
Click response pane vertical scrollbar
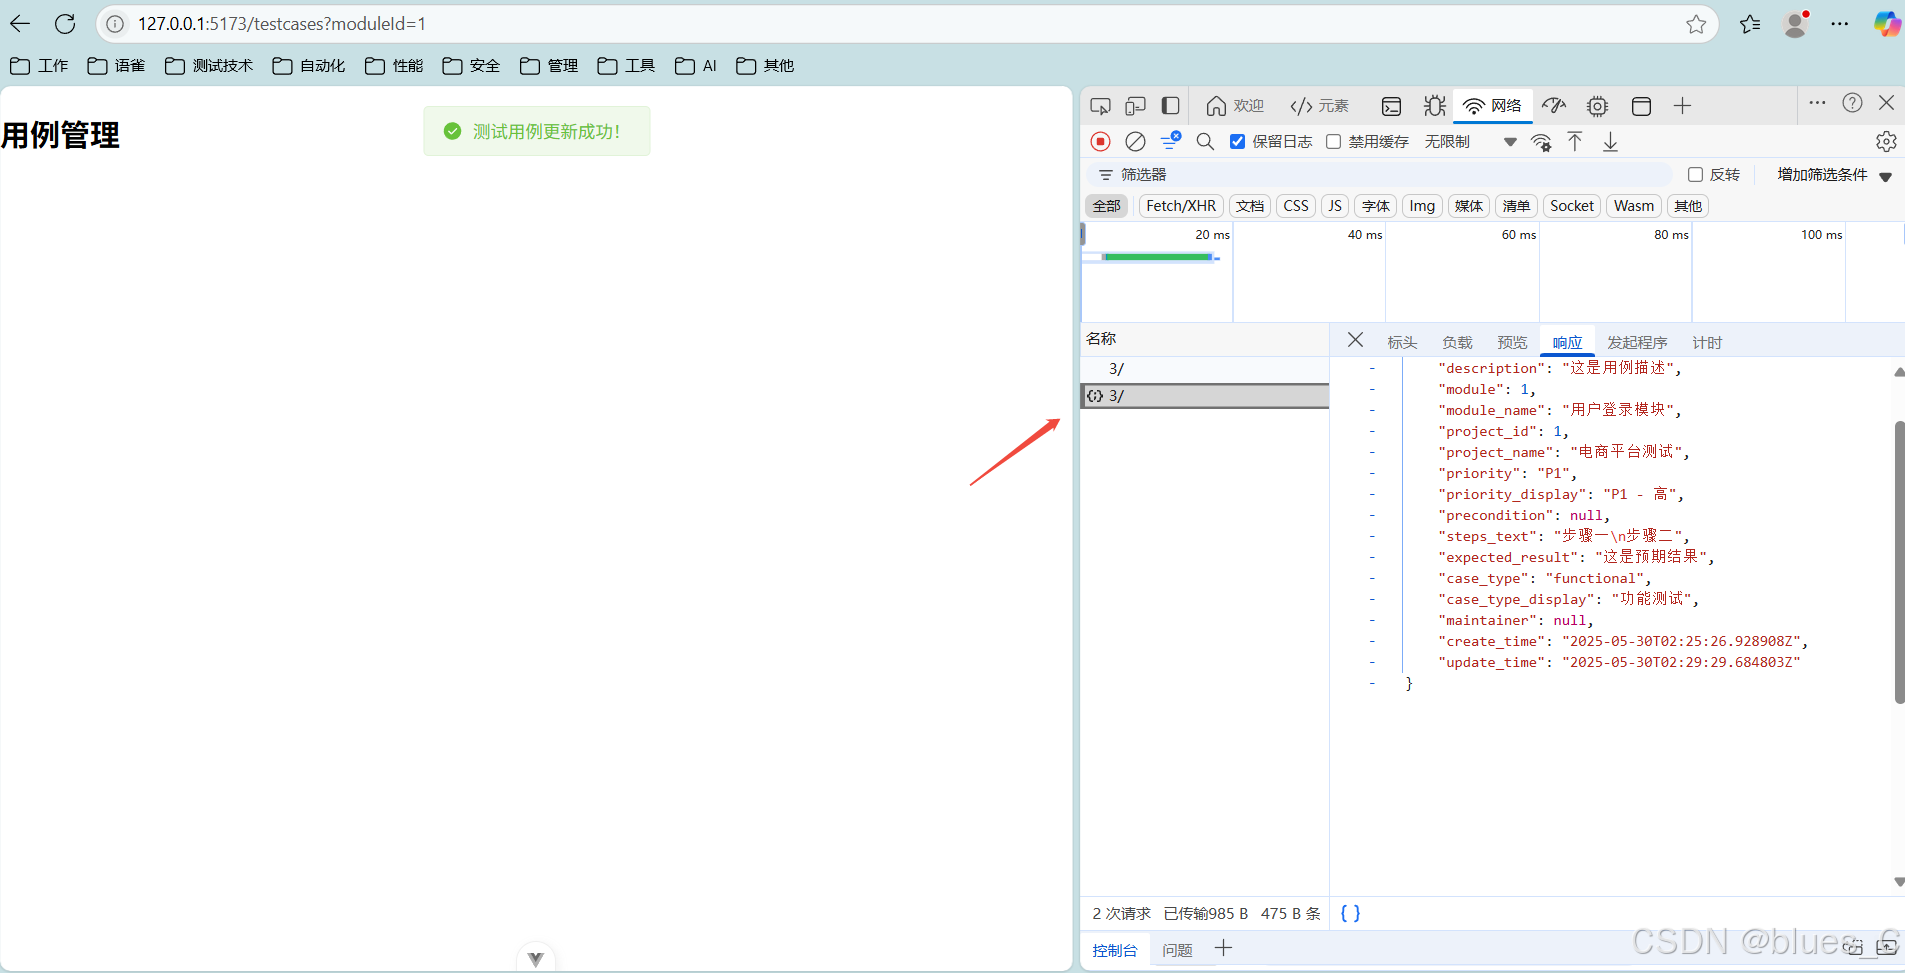(x=1899, y=562)
